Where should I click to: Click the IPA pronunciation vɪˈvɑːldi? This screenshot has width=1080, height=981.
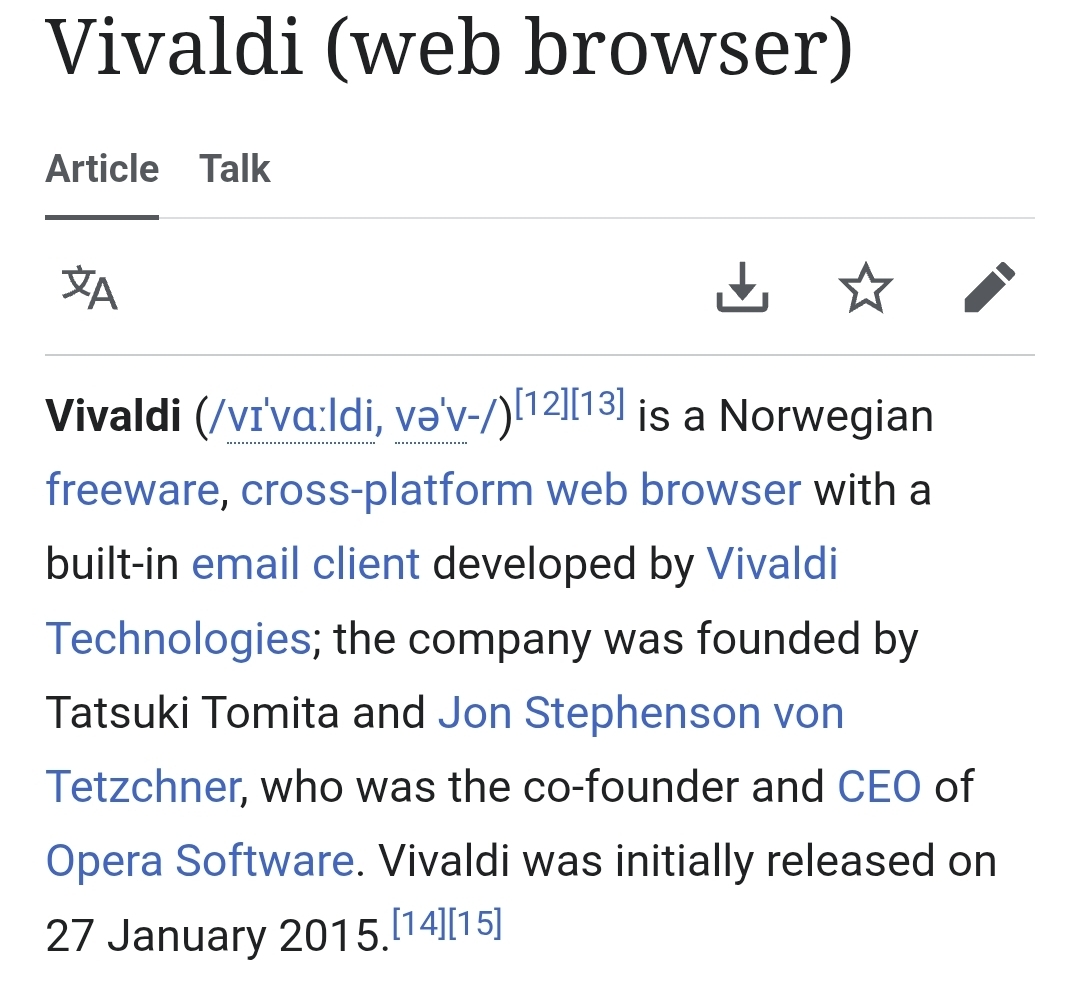(x=300, y=417)
